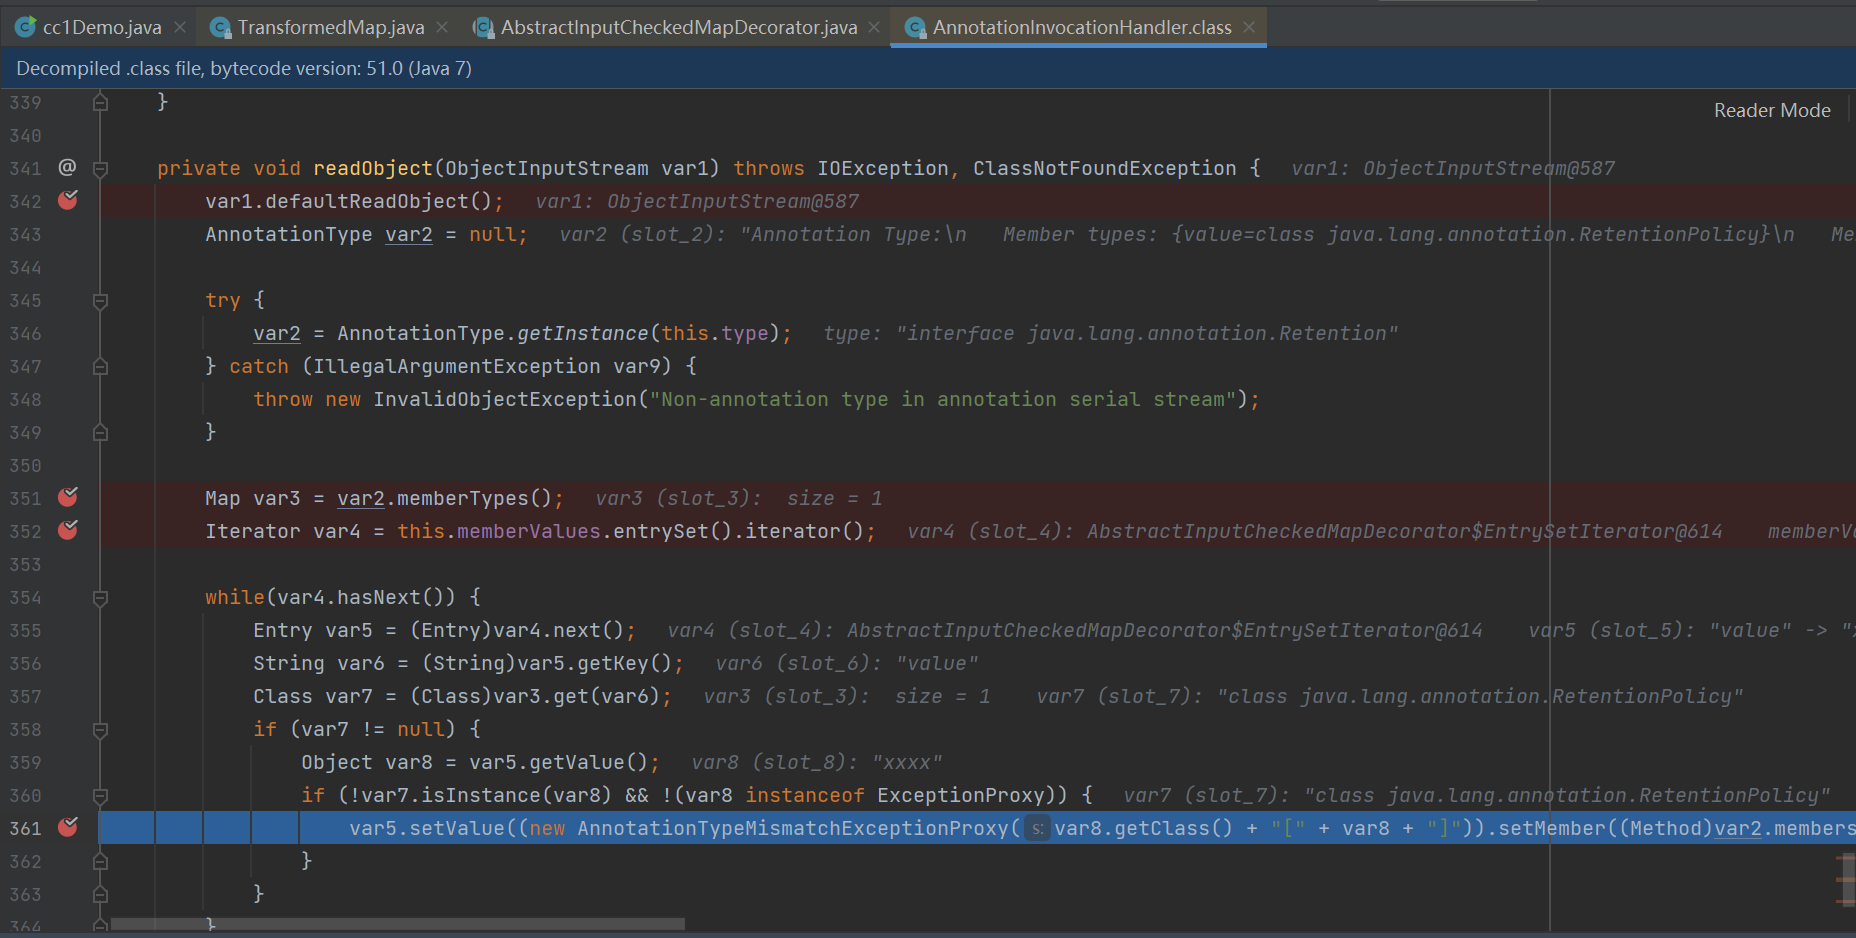Toggle the breakpoint on line 351

pyautogui.click(x=68, y=498)
